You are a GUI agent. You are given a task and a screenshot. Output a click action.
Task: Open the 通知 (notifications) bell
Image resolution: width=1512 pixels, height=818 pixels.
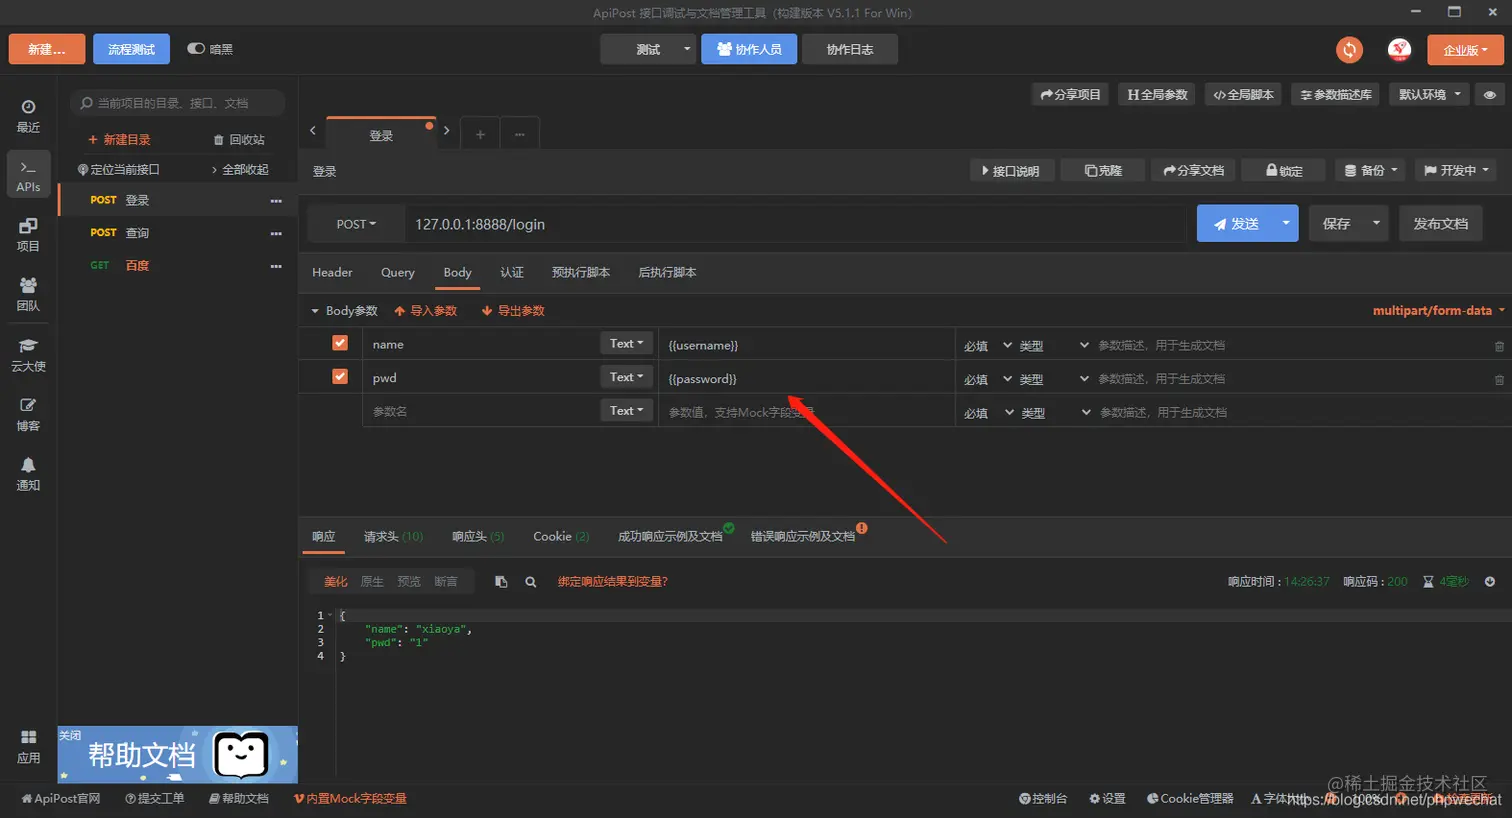coord(28,474)
